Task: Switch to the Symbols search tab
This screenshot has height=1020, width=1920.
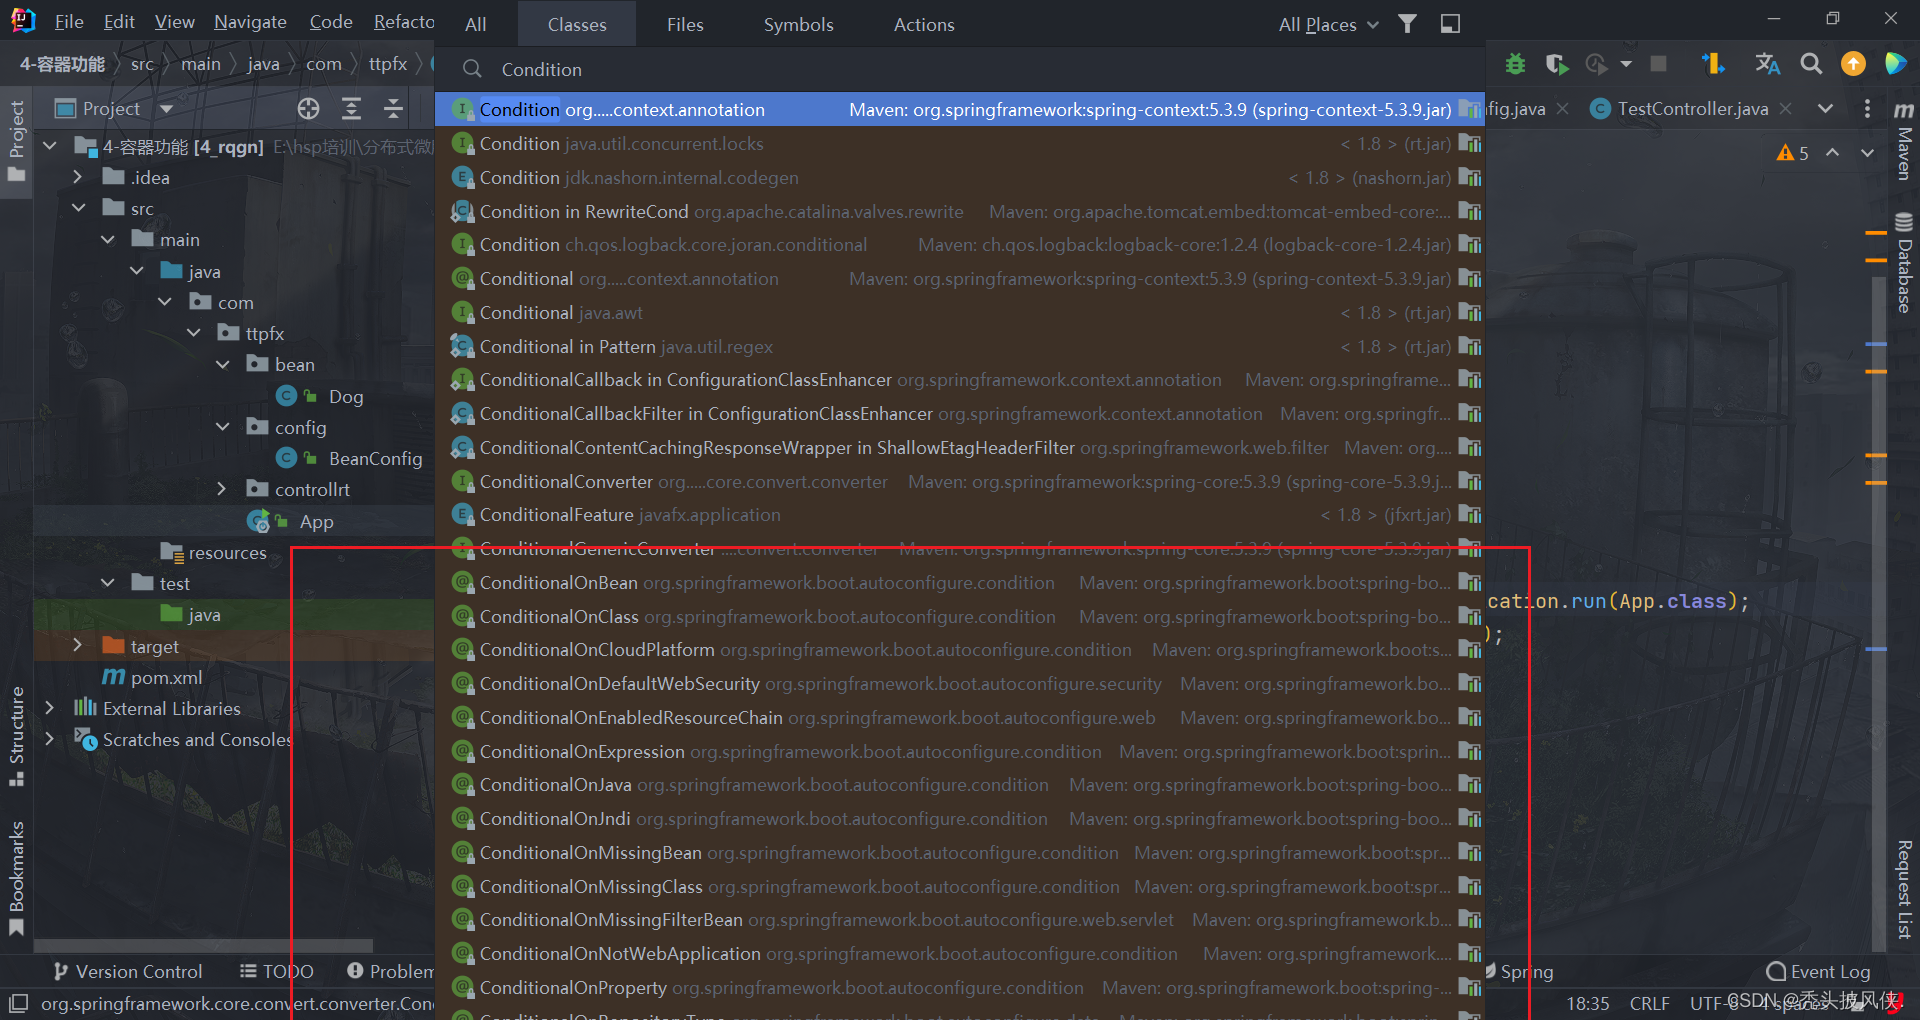Action: click(x=798, y=24)
